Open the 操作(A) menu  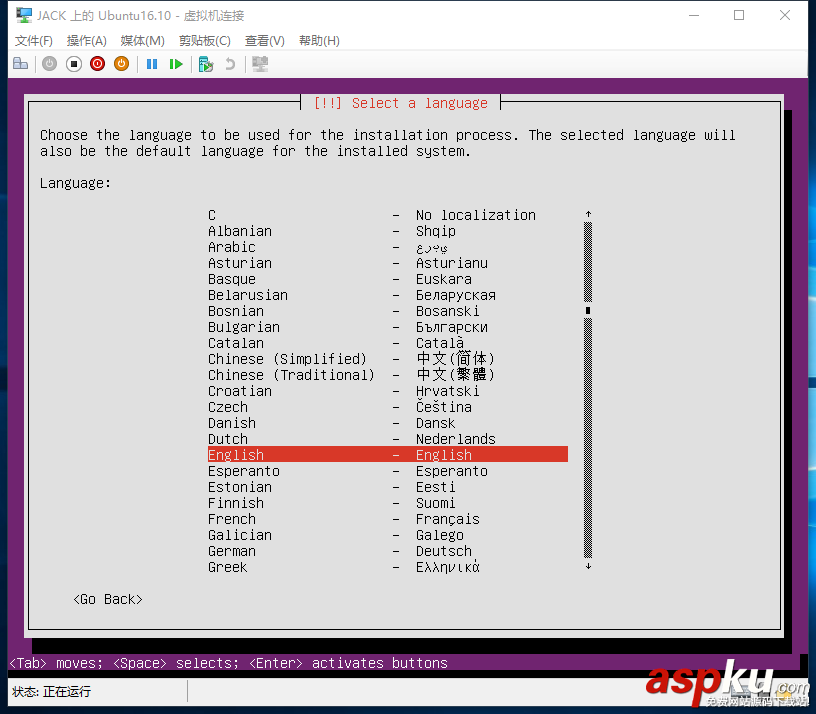(86, 41)
